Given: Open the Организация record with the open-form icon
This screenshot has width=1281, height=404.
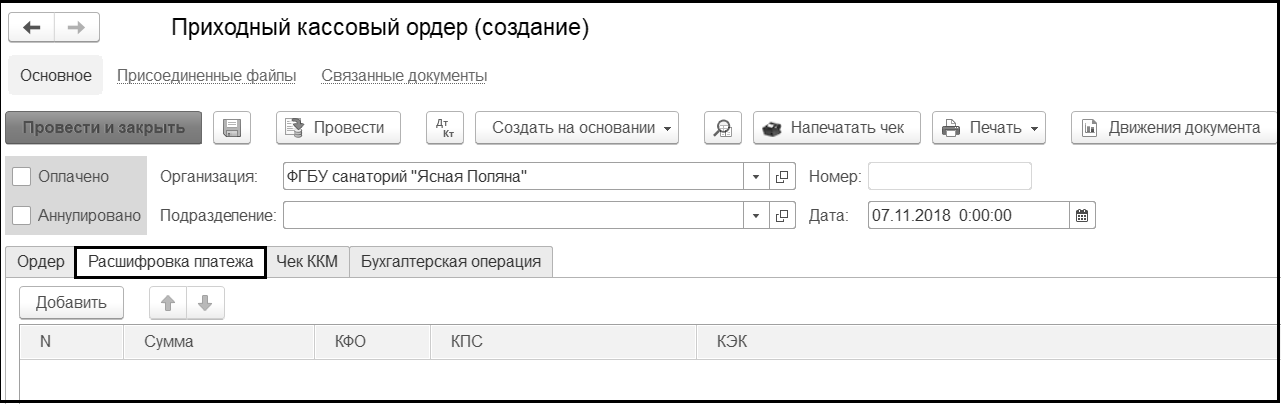Looking at the screenshot, I should 782,177.
